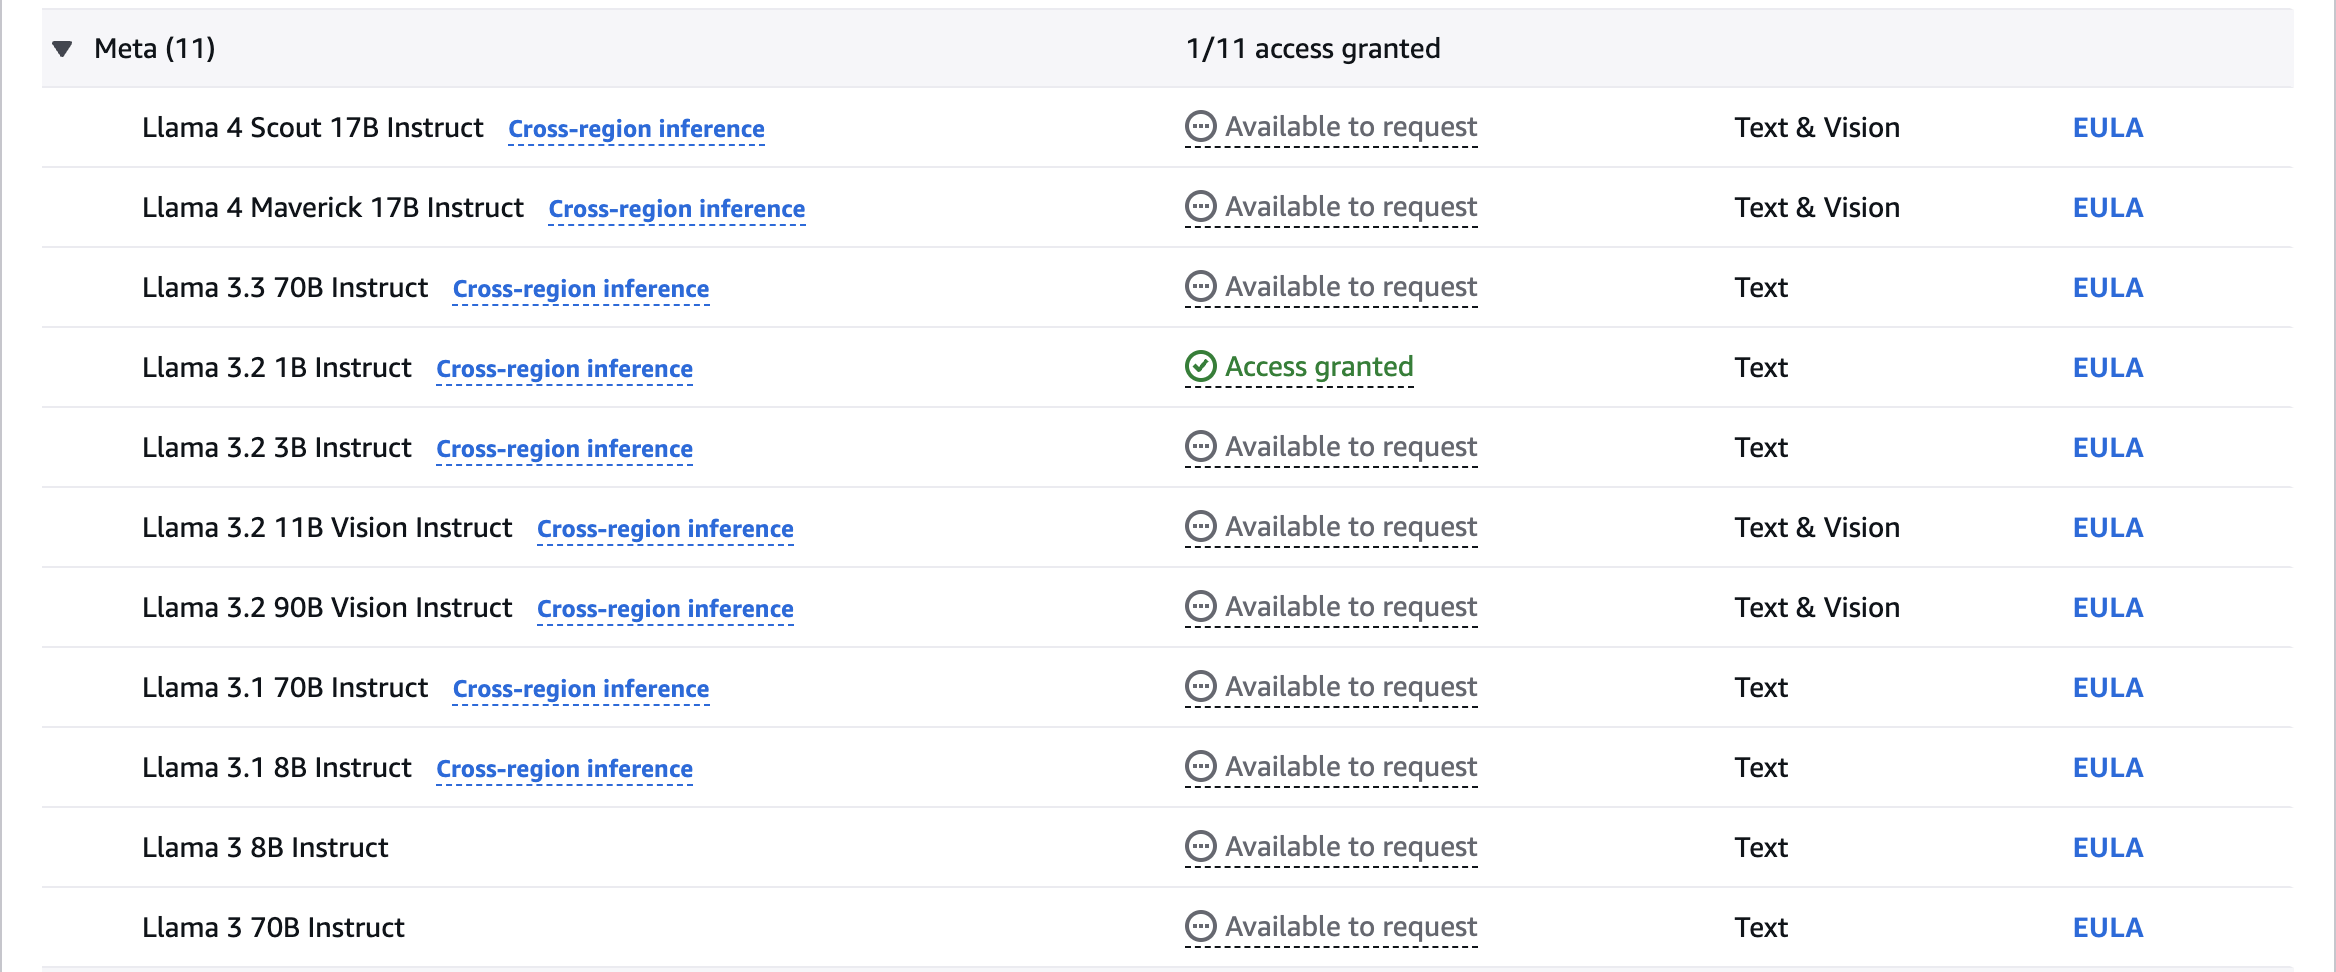
Task: Click the status icon for Llama 3.2 90B Vision Instruct
Action: click(x=1200, y=607)
